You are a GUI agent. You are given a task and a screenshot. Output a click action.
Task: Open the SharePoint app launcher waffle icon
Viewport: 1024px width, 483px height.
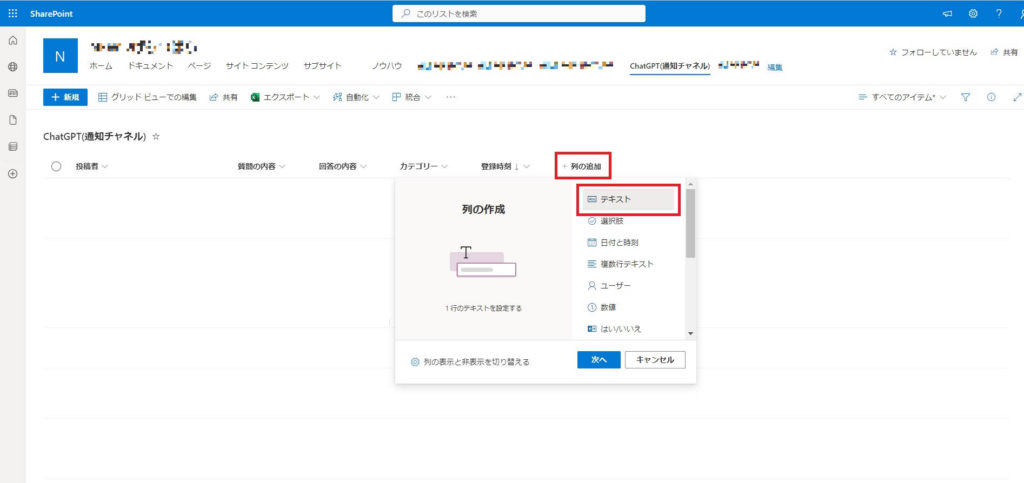coord(12,13)
